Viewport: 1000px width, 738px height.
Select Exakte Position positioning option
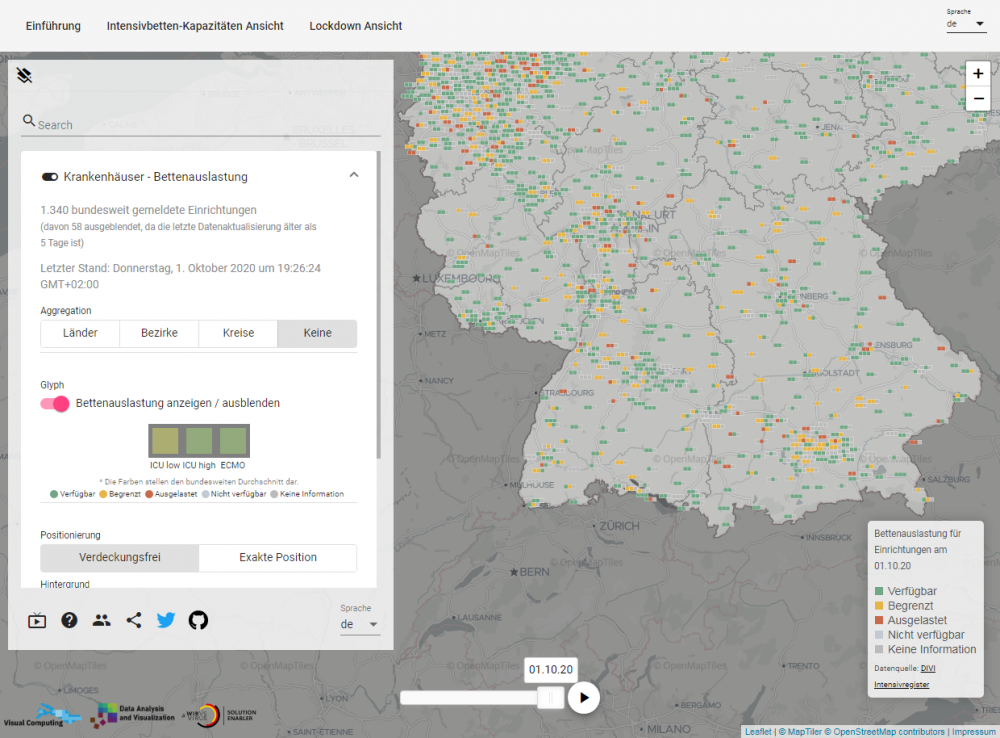click(x=278, y=557)
